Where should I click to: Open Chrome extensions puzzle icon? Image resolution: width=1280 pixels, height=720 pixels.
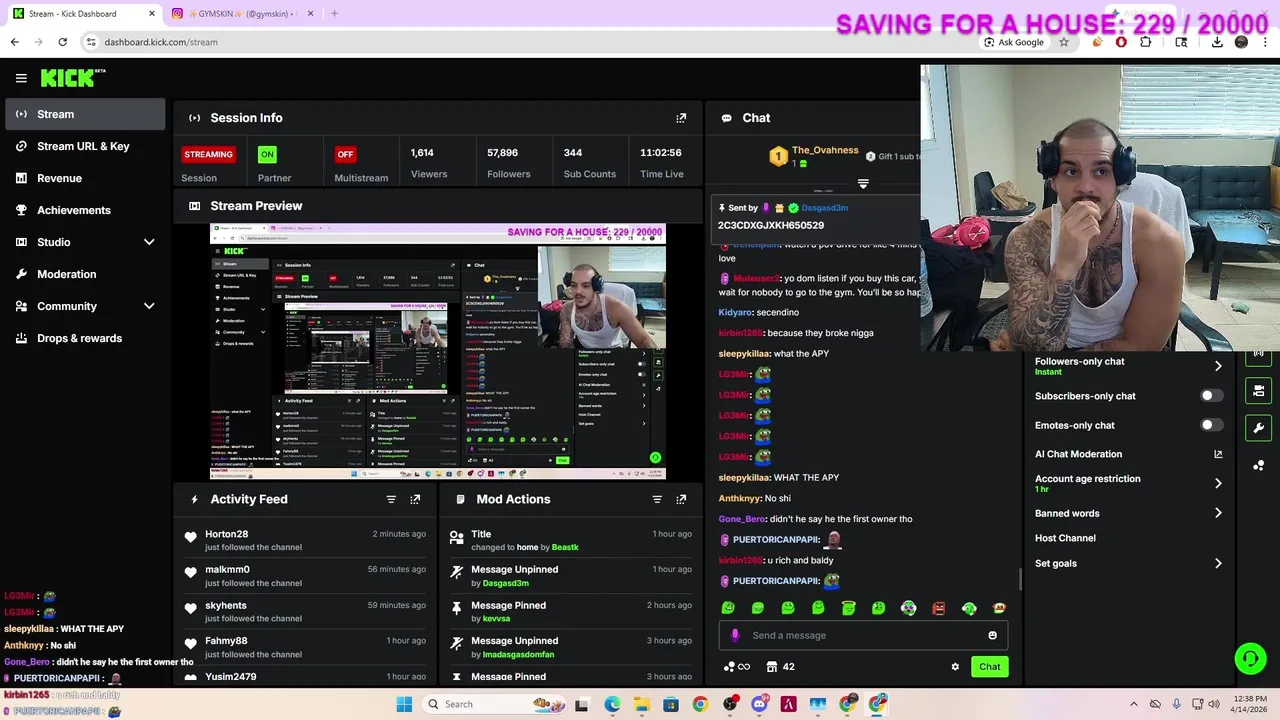click(1146, 42)
